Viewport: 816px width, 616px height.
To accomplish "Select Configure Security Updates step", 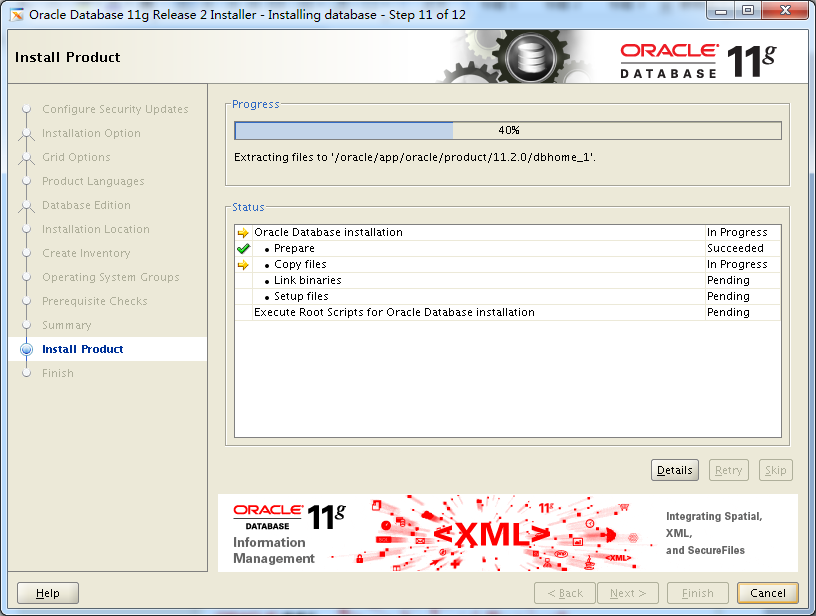I will (115, 109).
